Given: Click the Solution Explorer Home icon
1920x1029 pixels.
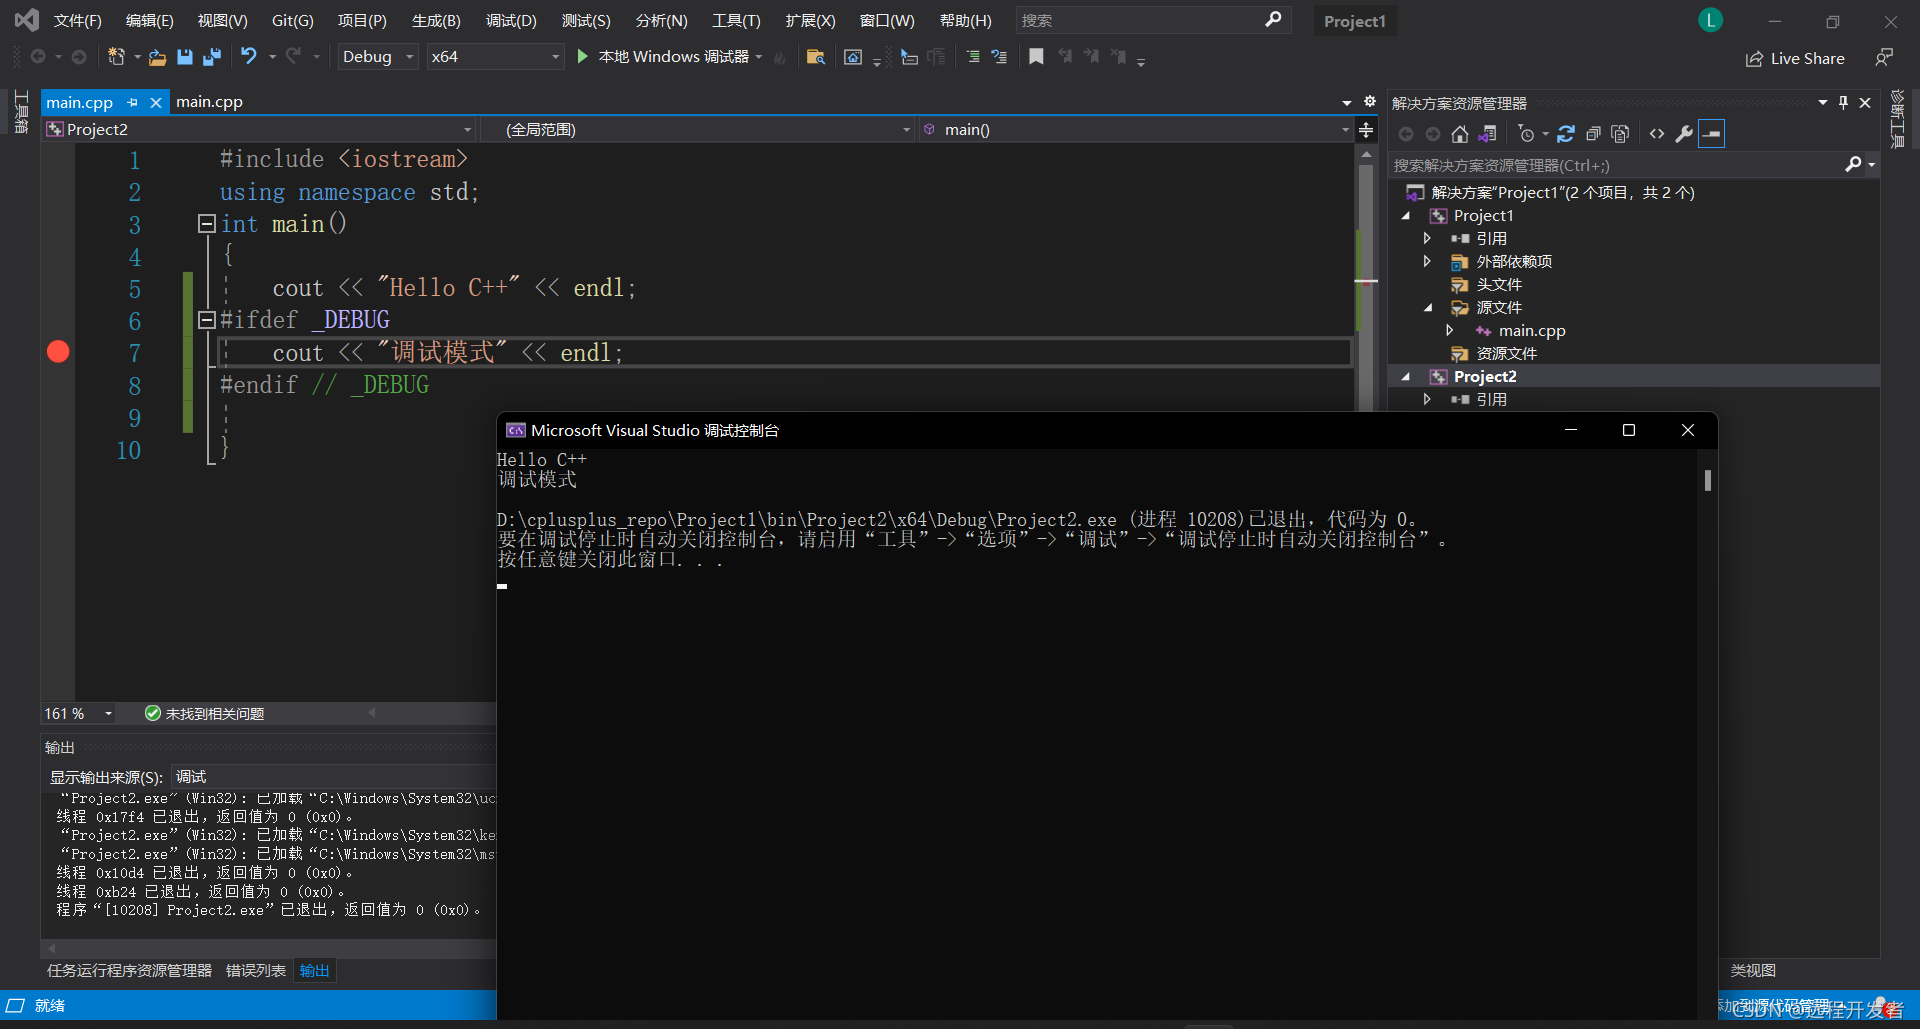Looking at the screenshot, I should pyautogui.click(x=1460, y=134).
